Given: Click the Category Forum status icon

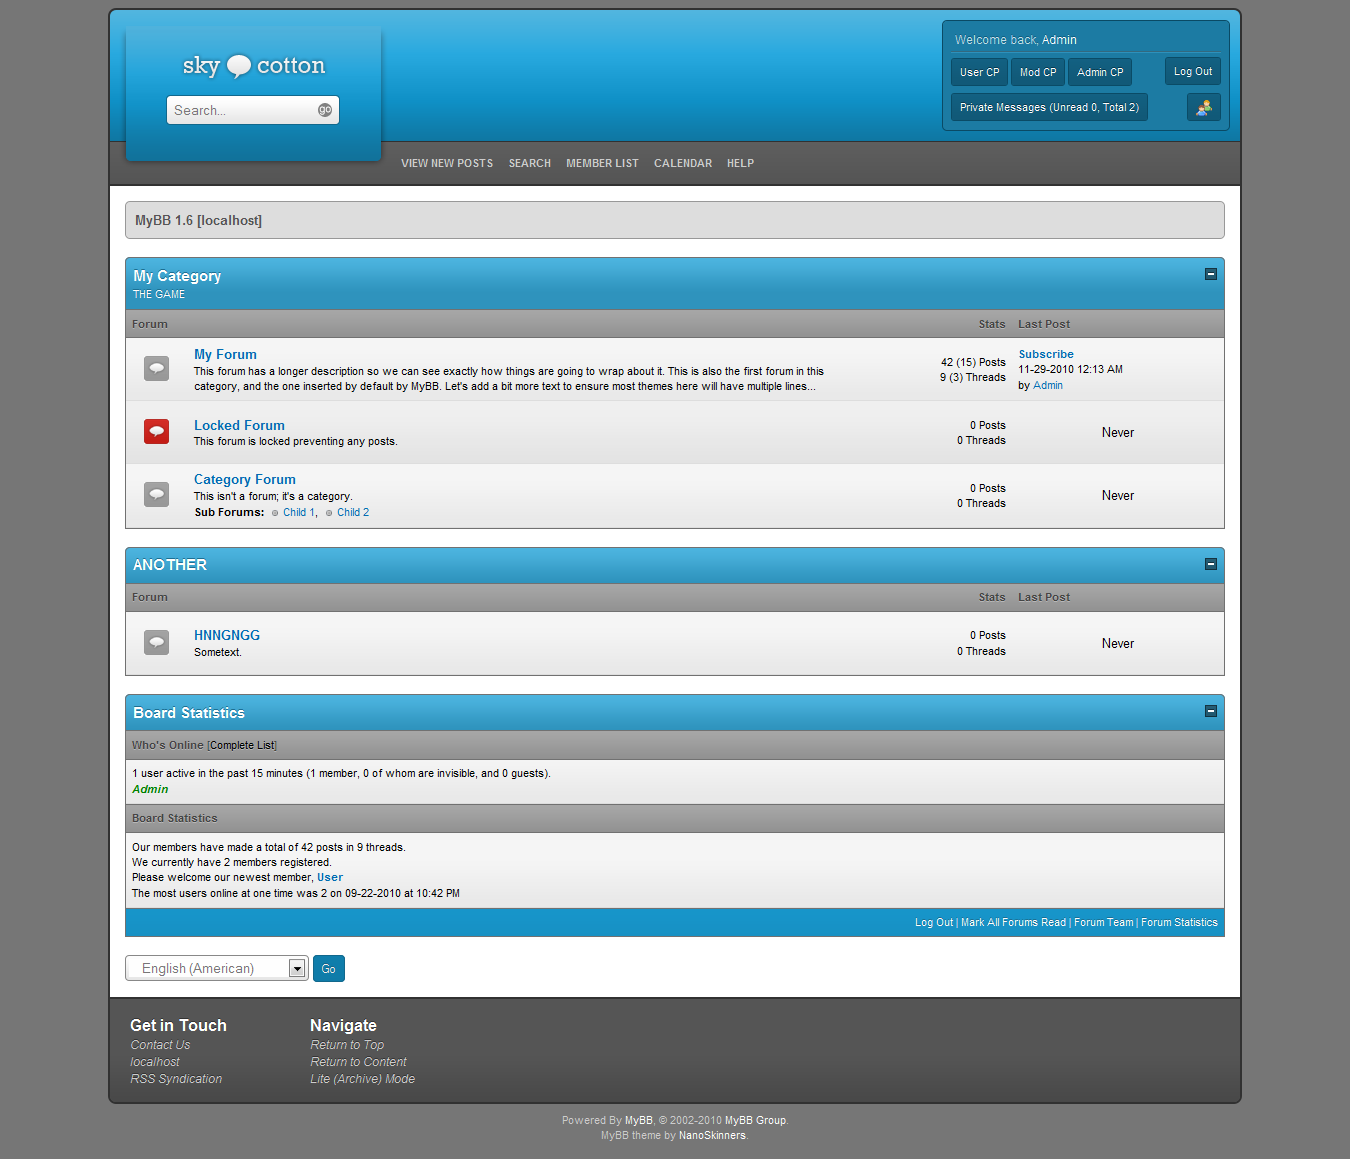Looking at the screenshot, I should pos(156,494).
